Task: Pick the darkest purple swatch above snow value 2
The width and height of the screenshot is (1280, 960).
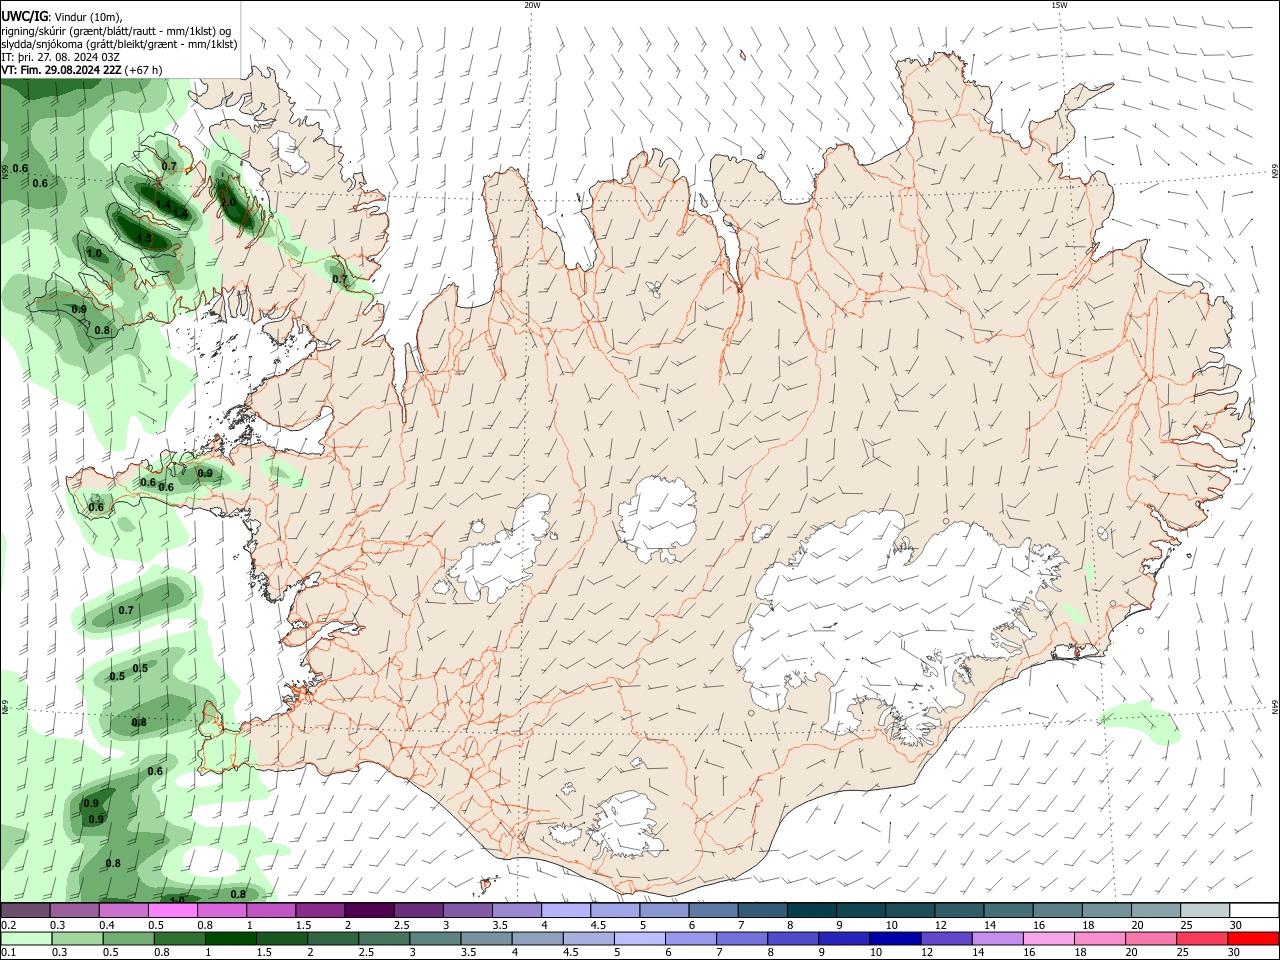Action: [x=369, y=911]
